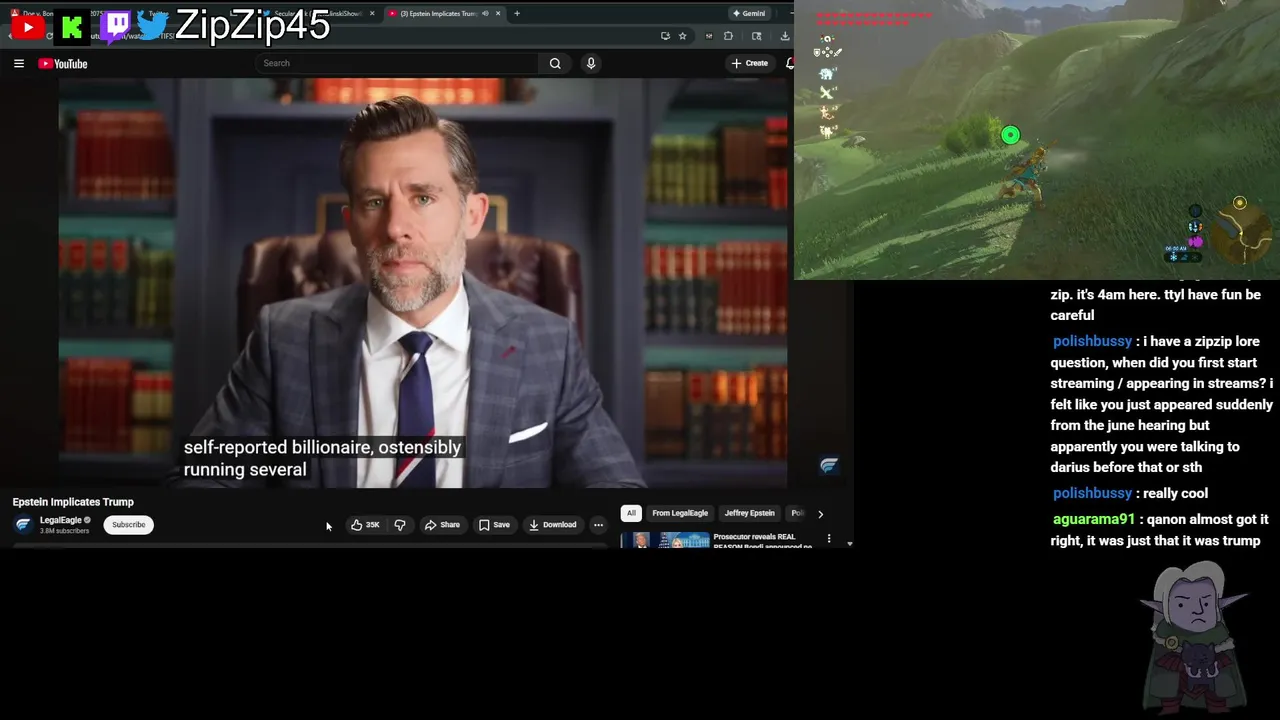1280x720 pixels.
Task: Open the Prosecutor reveals REAL REASON video thumbnail
Action: 665,541
